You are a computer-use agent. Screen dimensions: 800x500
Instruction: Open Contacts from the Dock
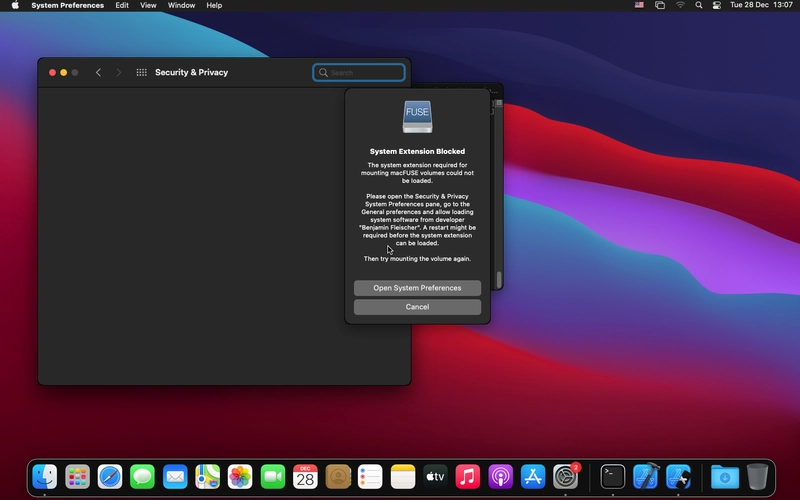pyautogui.click(x=338, y=477)
